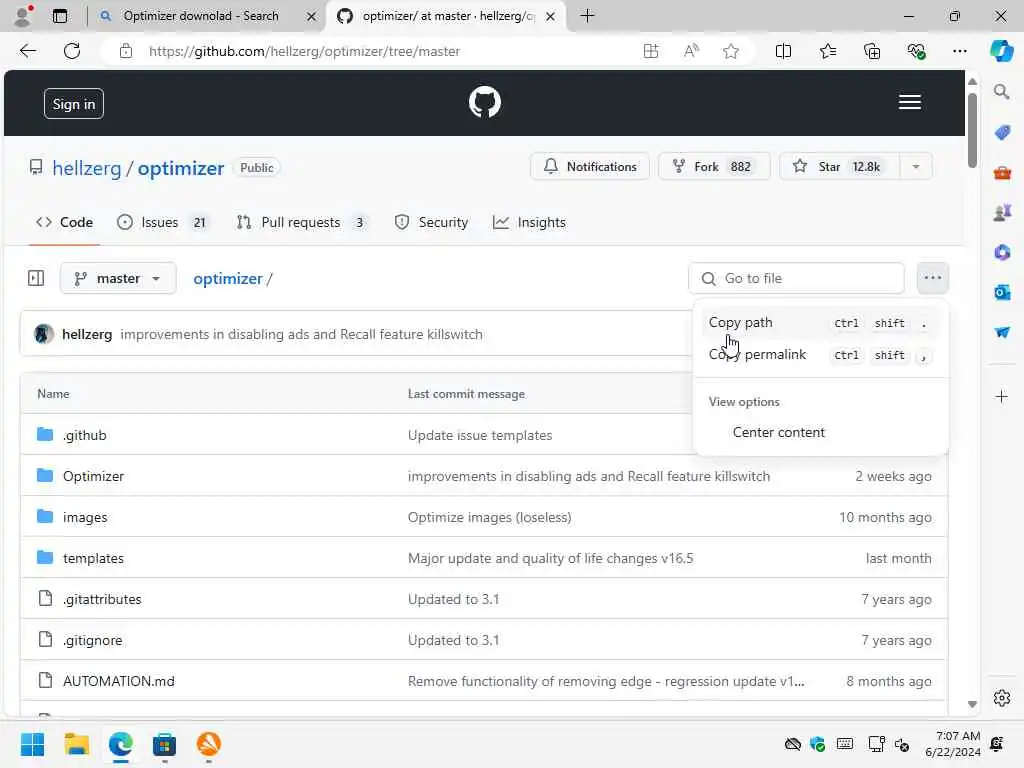Open Windows Start menu
Viewport: 1024px width, 768px height.
(32, 744)
